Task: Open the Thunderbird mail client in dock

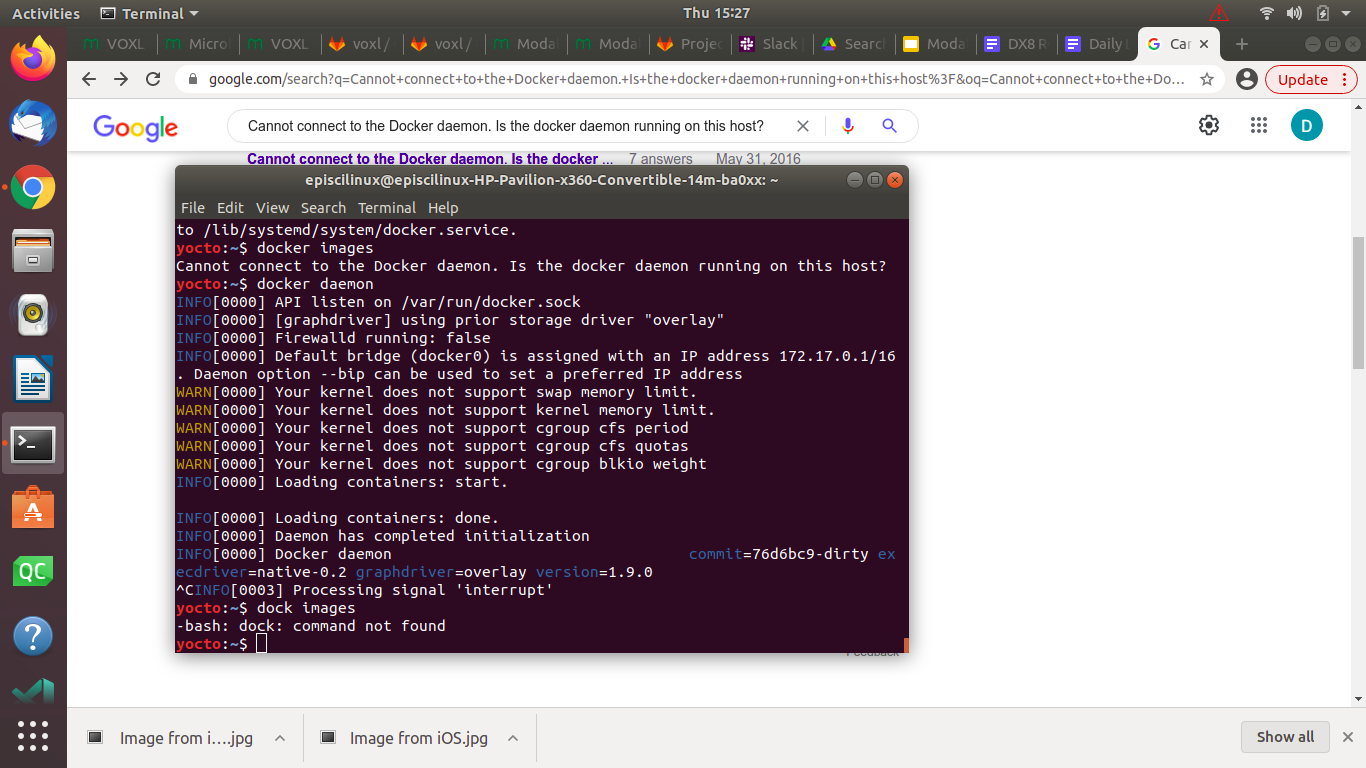Action: tap(33, 124)
